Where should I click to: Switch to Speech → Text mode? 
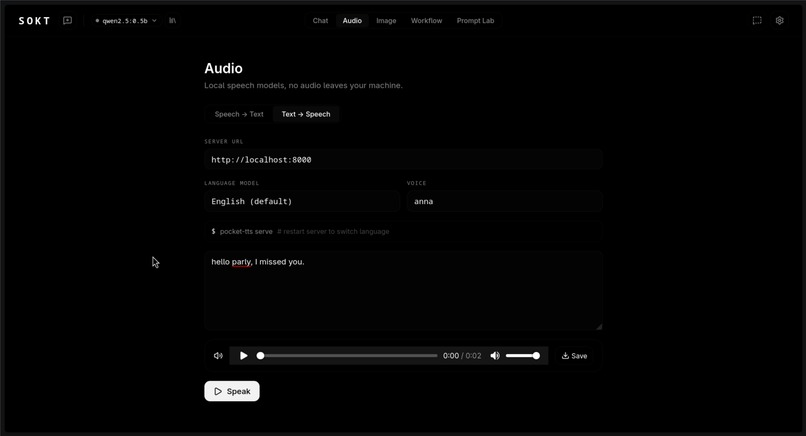coord(239,114)
